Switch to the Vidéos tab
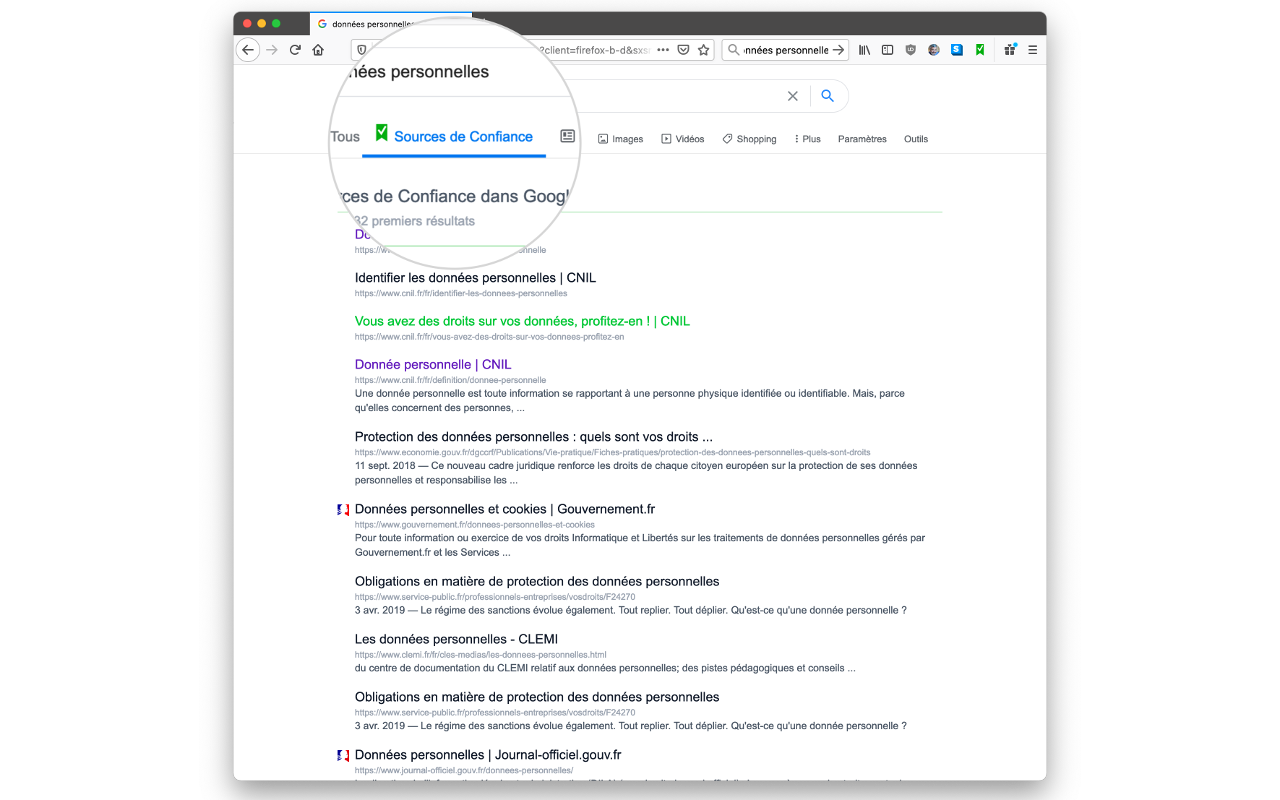Image resolution: width=1280 pixels, height=800 pixels. tap(683, 139)
